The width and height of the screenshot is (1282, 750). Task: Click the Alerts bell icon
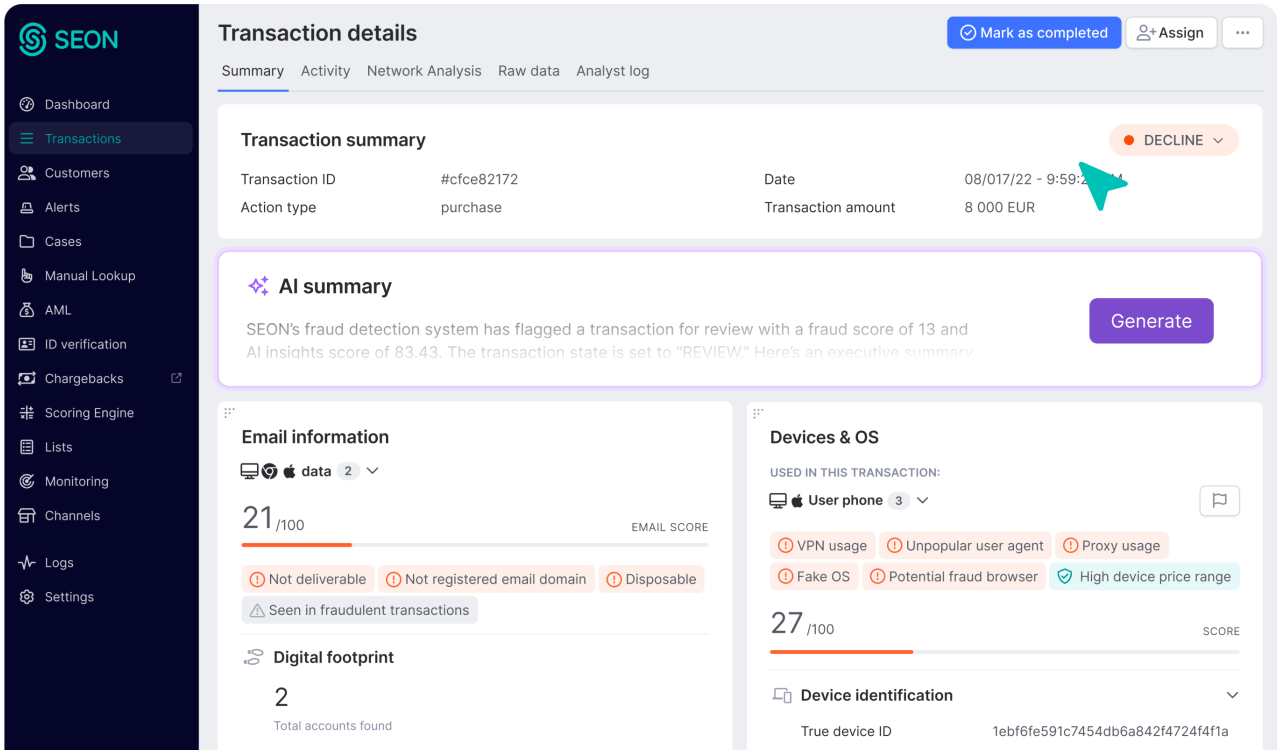pos(27,207)
